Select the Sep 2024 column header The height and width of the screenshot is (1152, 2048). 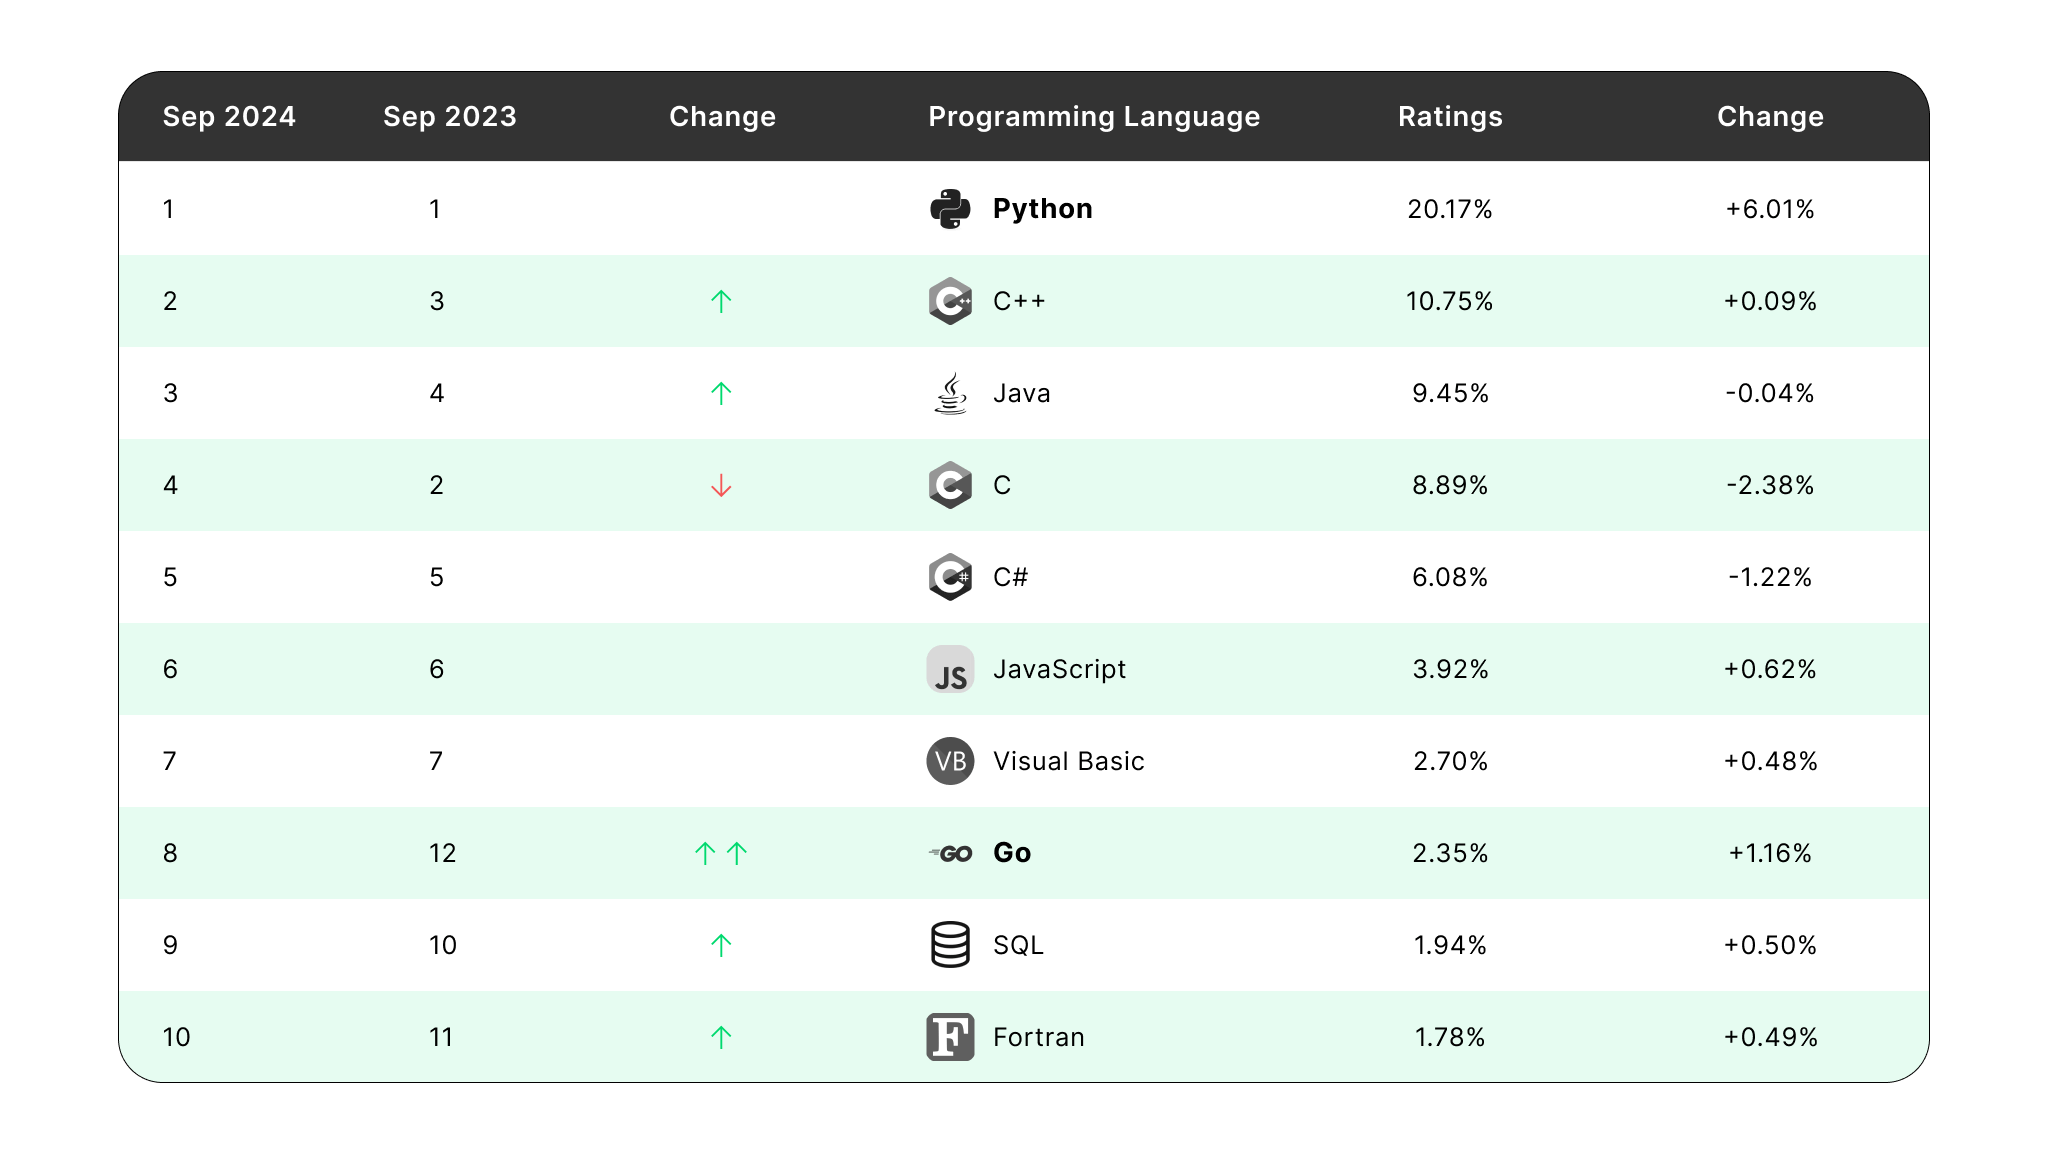pyautogui.click(x=229, y=117)
